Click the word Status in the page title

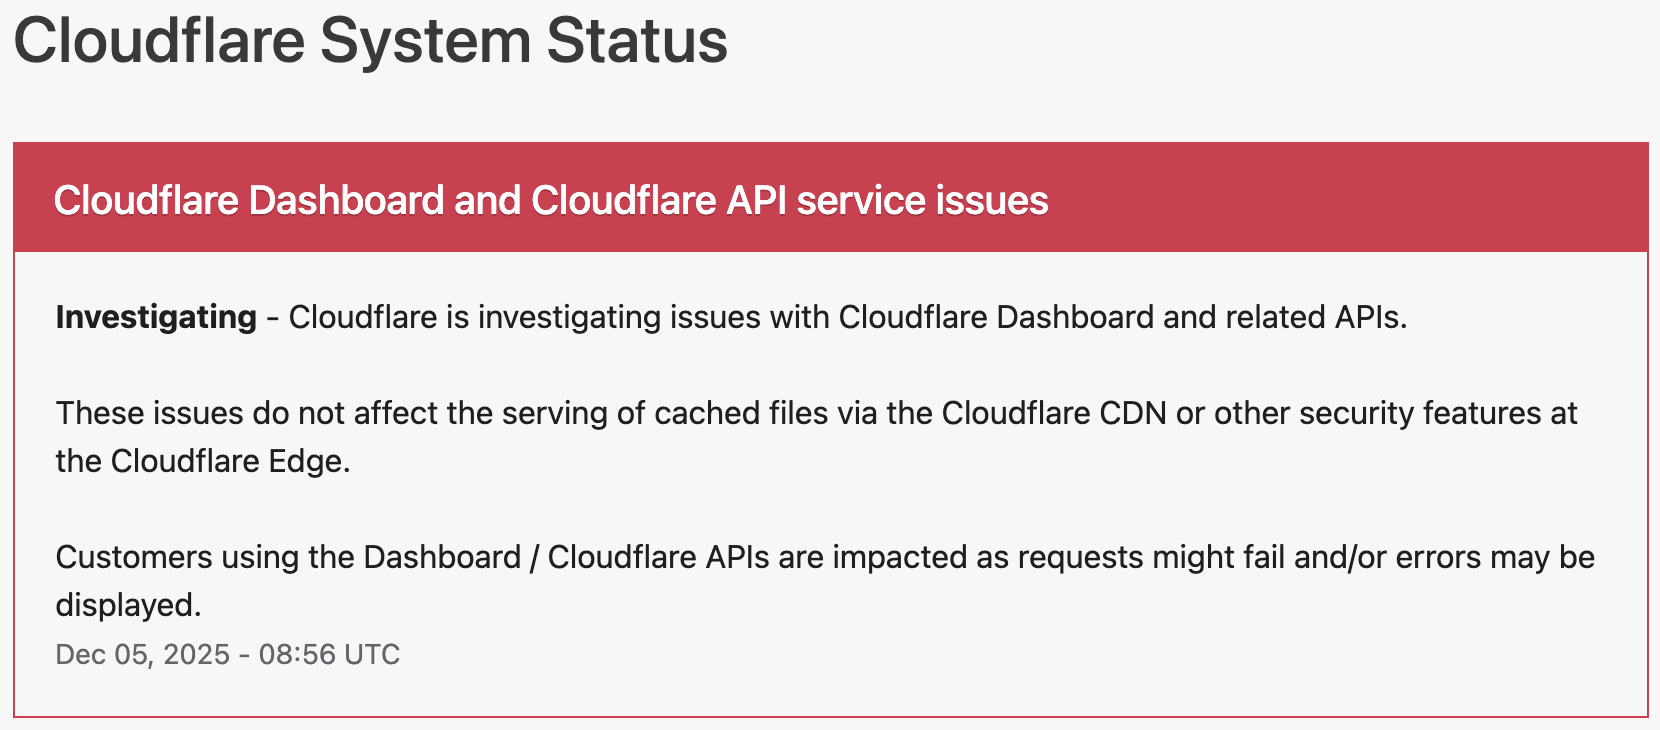coord(638,41)
